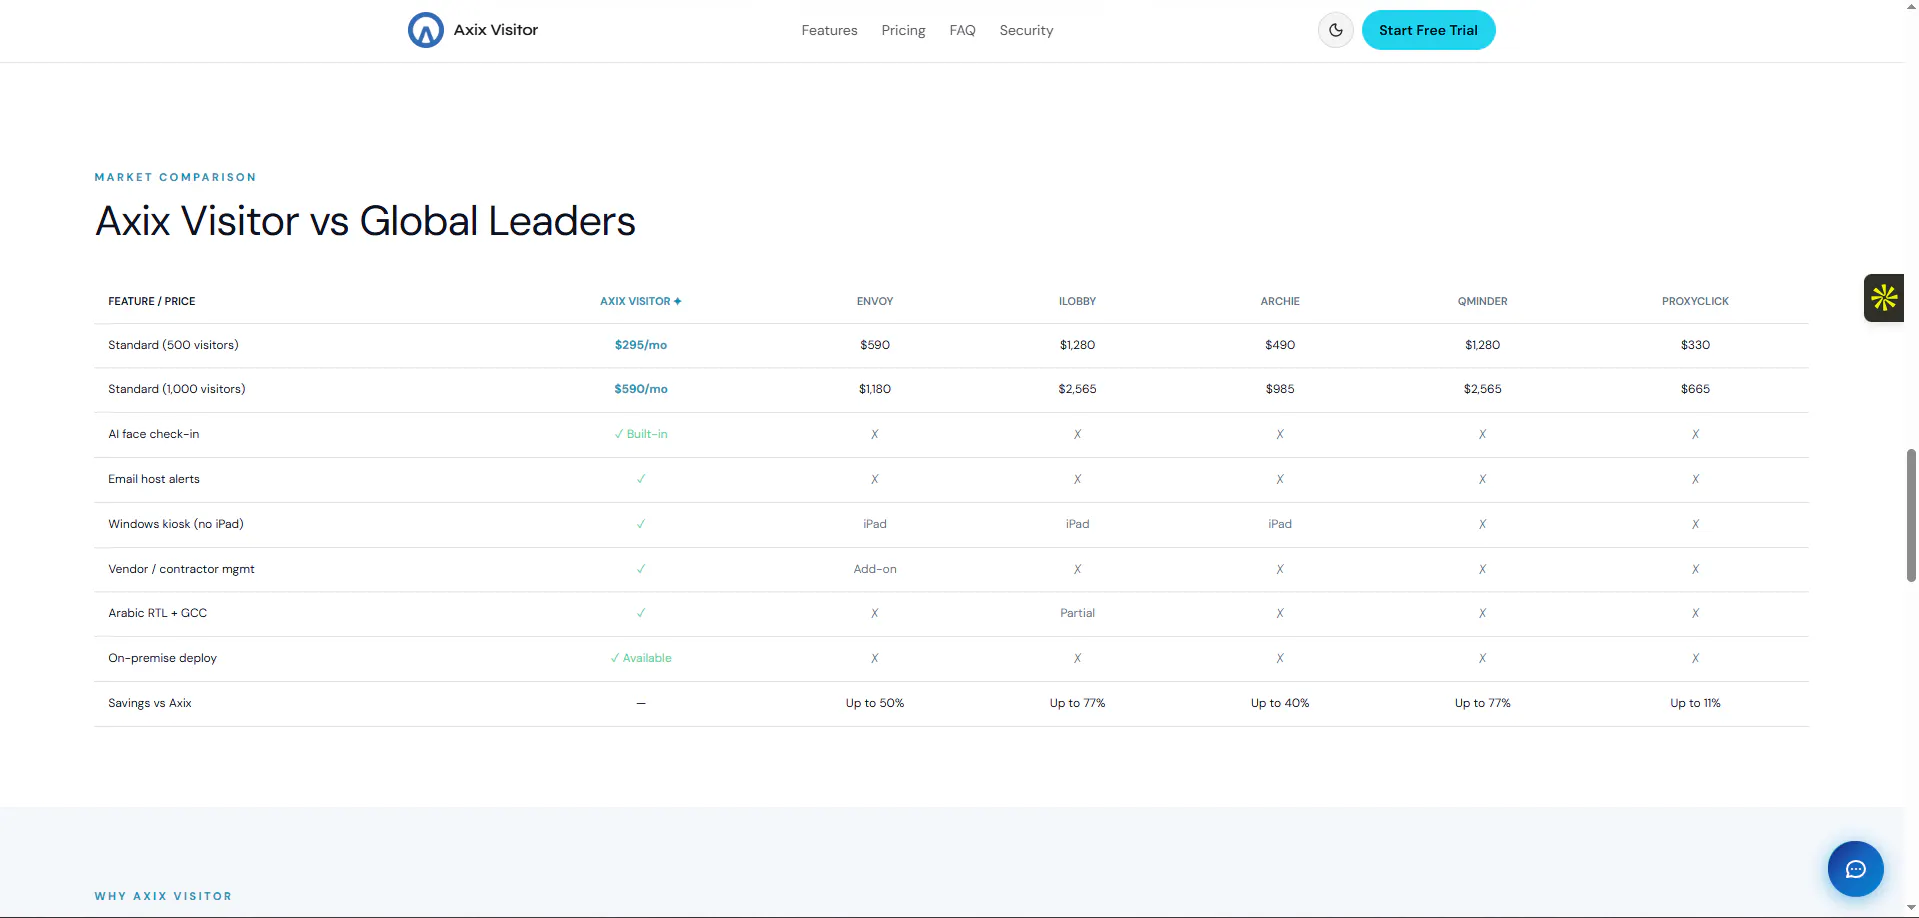Click iLobby's Partial cell

pyautogui.click(x=1077, y=613)
